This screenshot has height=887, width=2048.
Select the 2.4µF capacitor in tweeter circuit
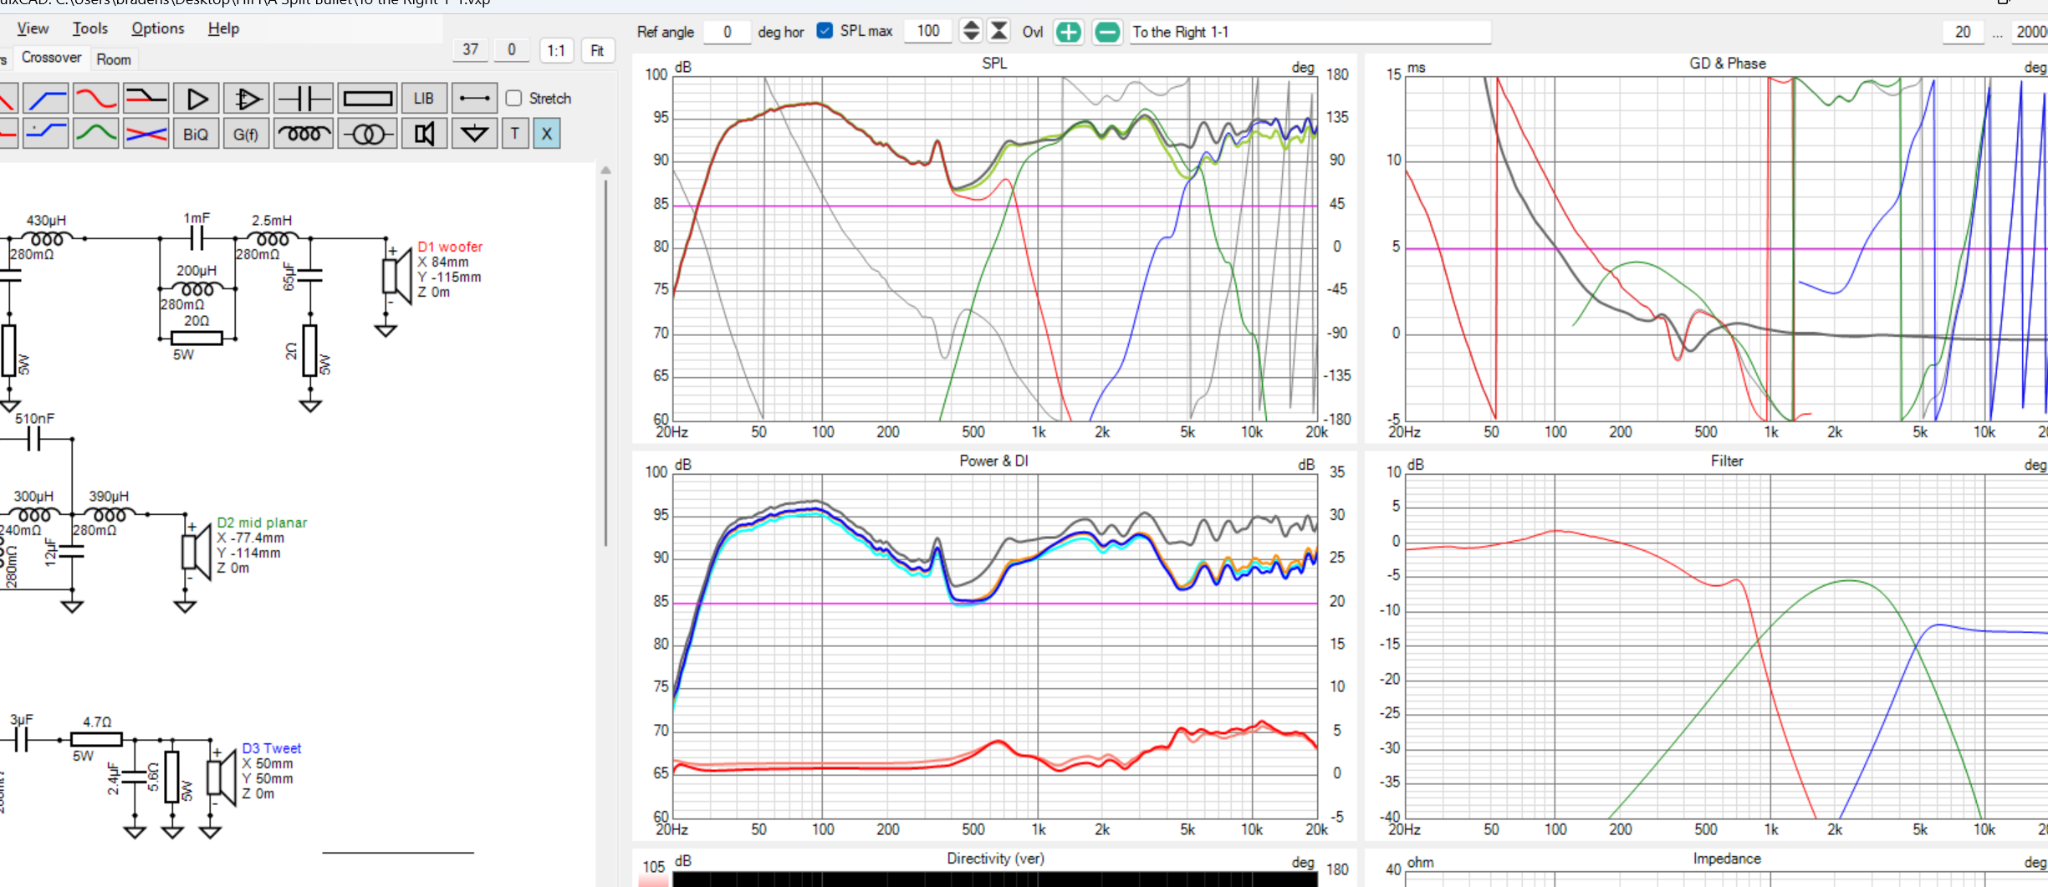pyautogui.click(x=135, y=776)
